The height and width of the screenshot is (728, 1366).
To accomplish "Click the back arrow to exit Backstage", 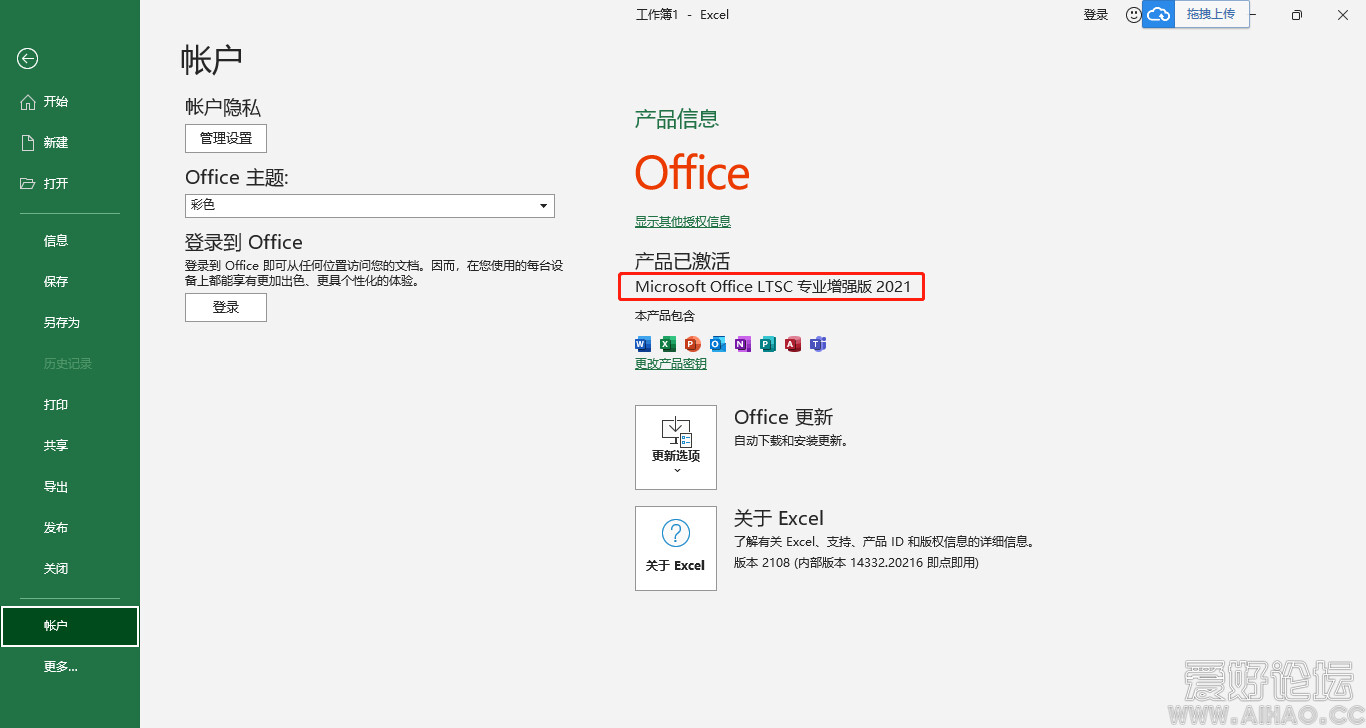I will (27, 59).
